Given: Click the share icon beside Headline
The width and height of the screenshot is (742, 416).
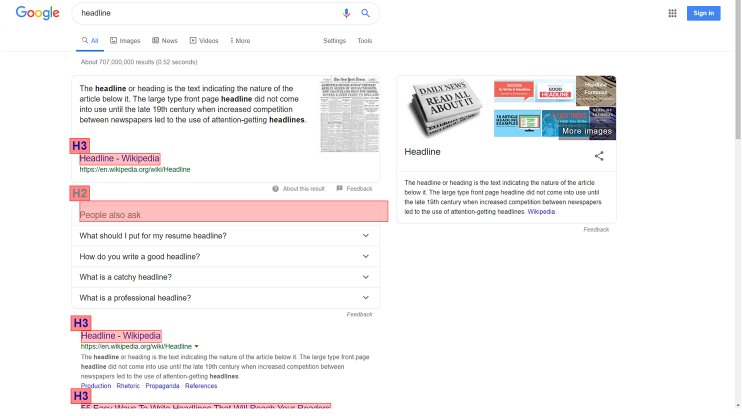Looking at the screenshot, I should pos(599,156).
